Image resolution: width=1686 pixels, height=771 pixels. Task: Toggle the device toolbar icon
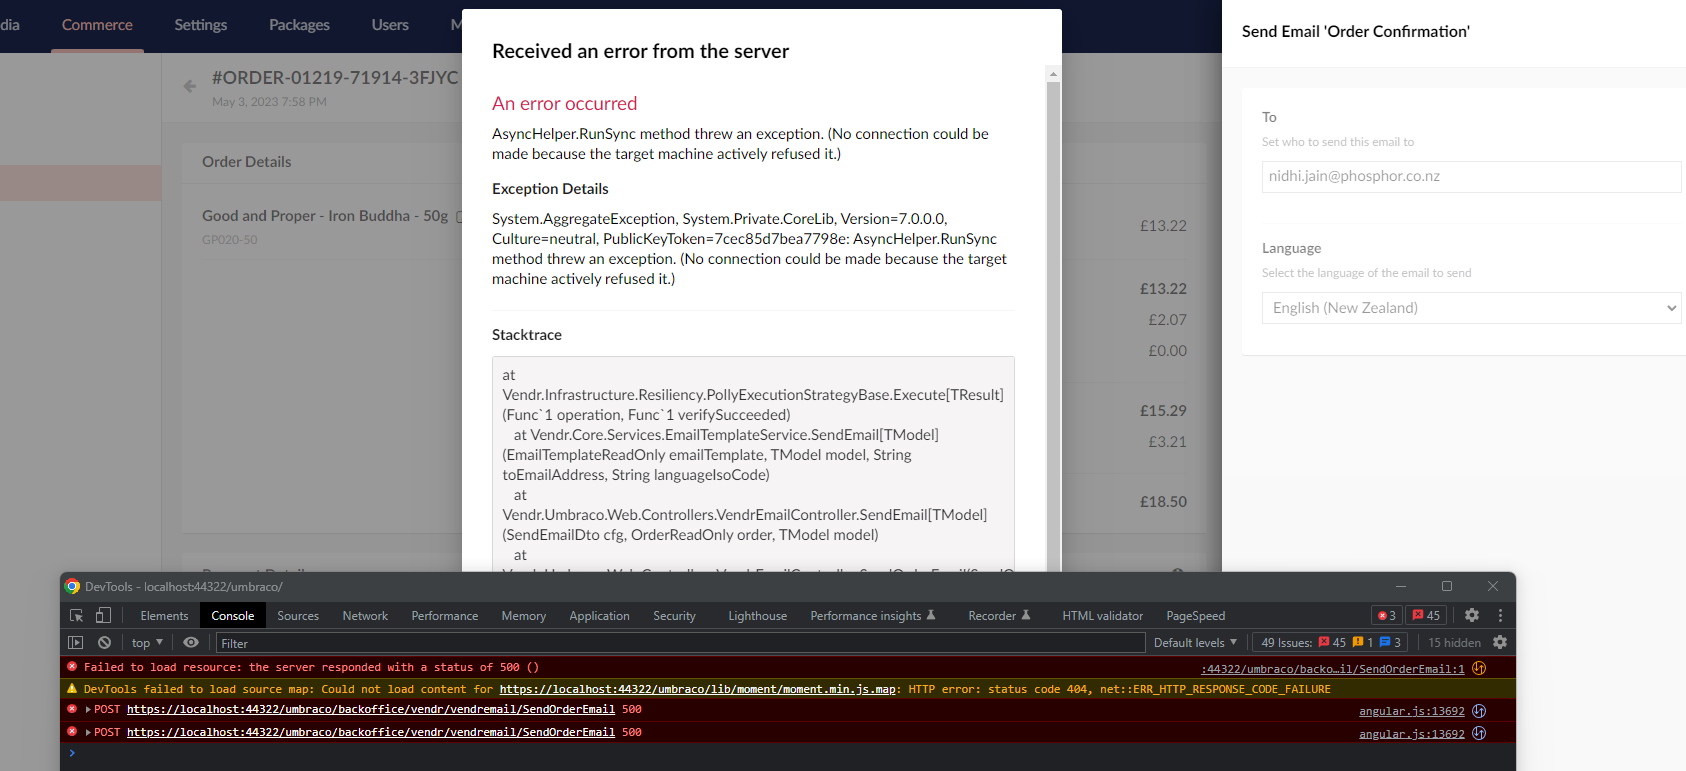coord(103,616)
